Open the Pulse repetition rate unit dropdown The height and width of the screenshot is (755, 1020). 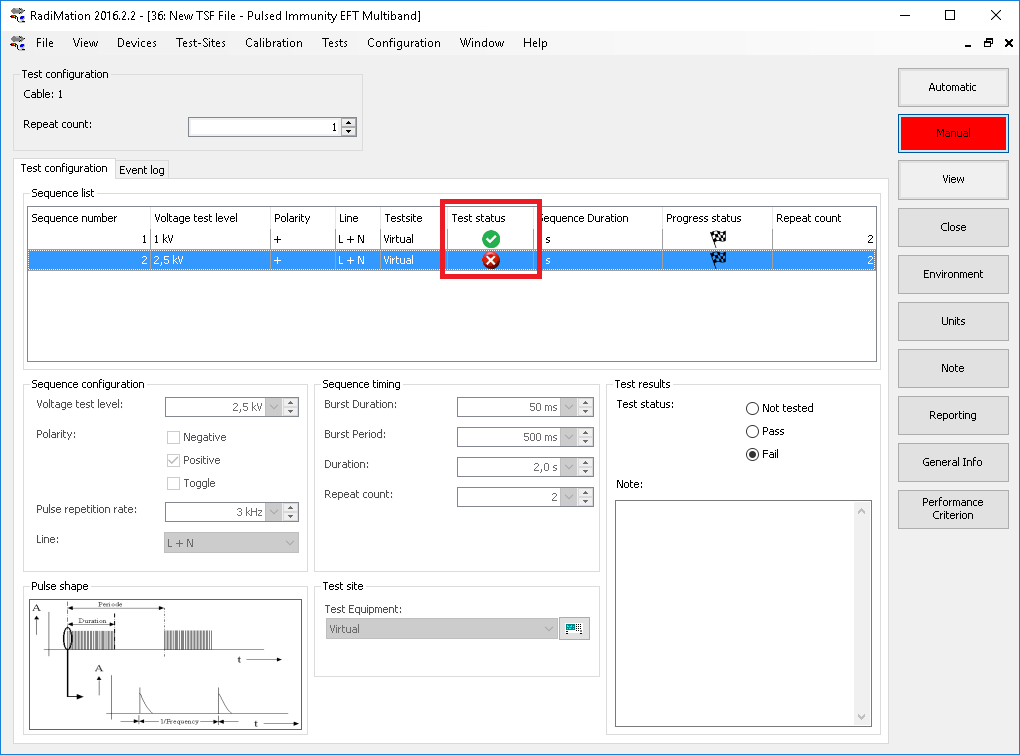click(x=275, y=512)
